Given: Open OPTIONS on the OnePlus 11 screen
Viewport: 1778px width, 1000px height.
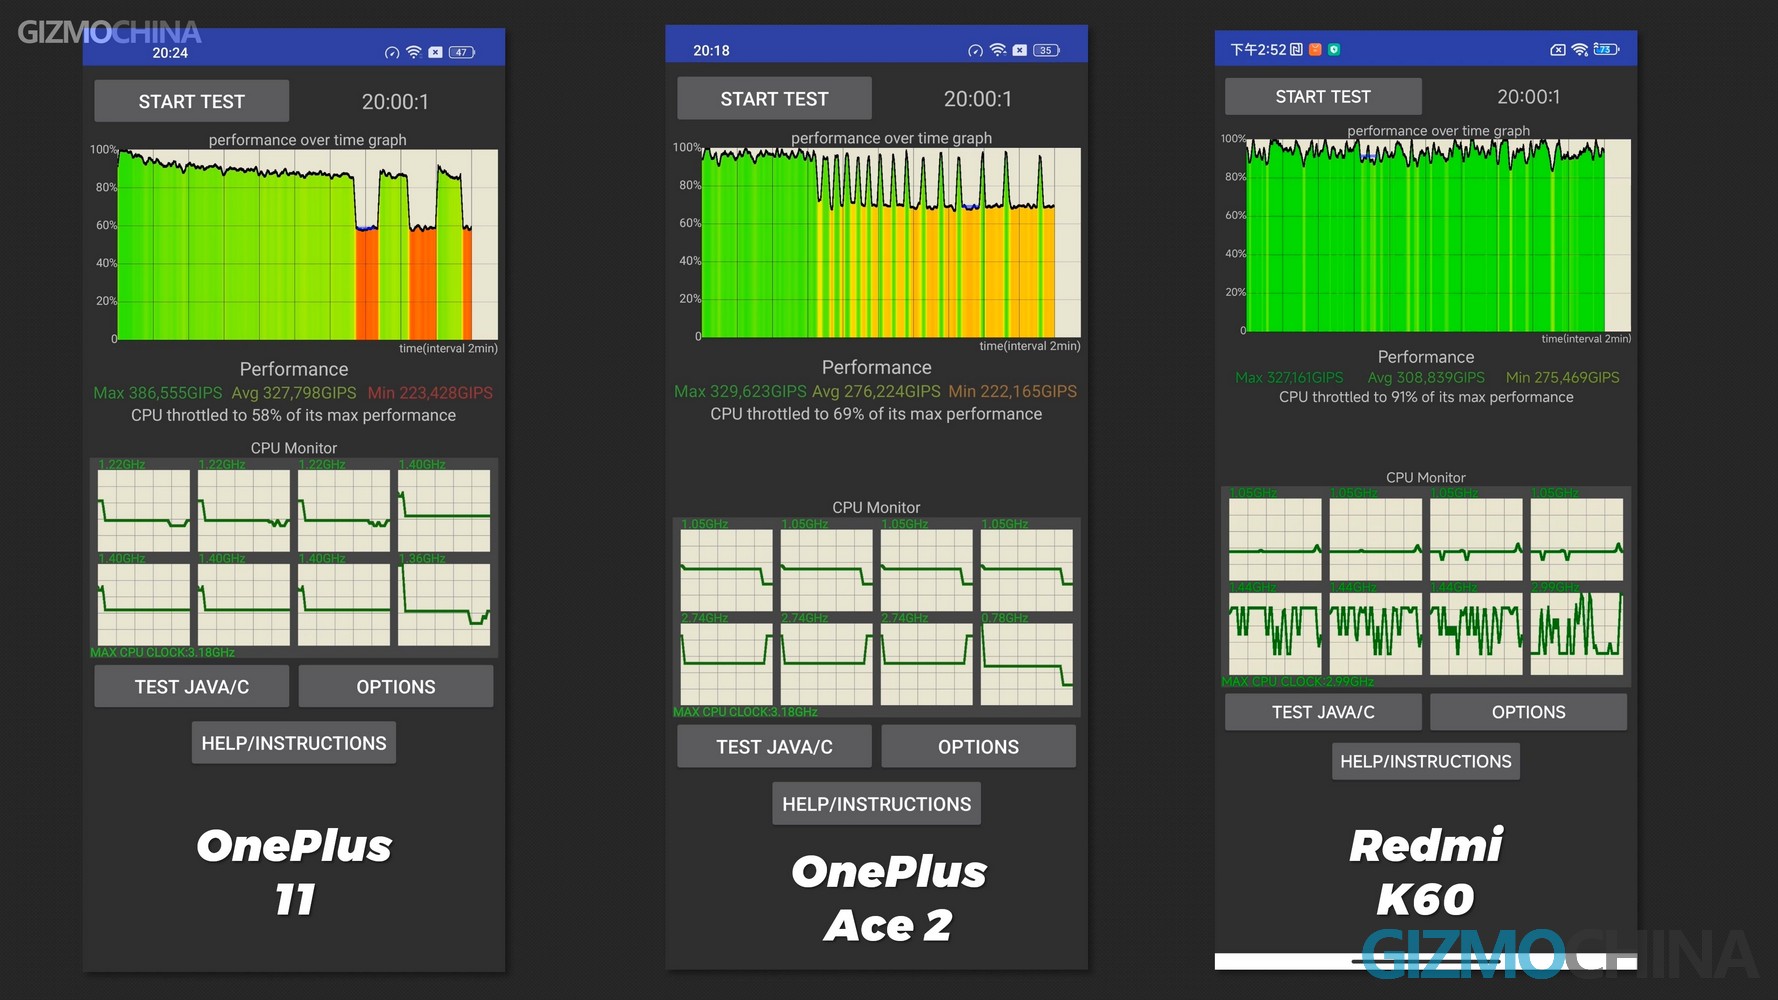Looking at the screenshot, I should 396,687.
